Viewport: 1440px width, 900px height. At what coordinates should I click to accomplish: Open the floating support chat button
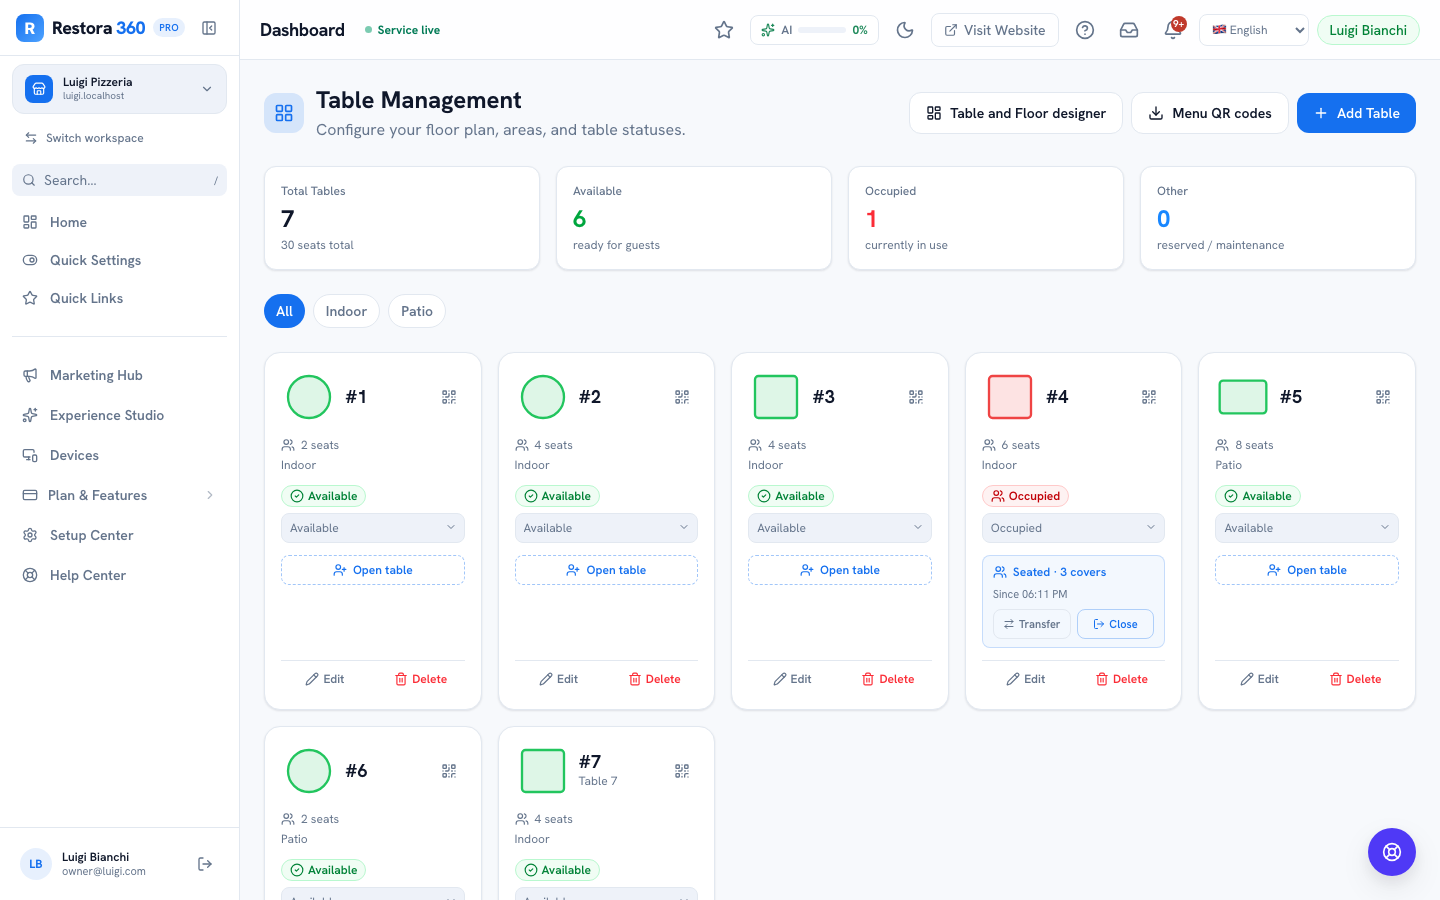click(x=1392, y=852)
